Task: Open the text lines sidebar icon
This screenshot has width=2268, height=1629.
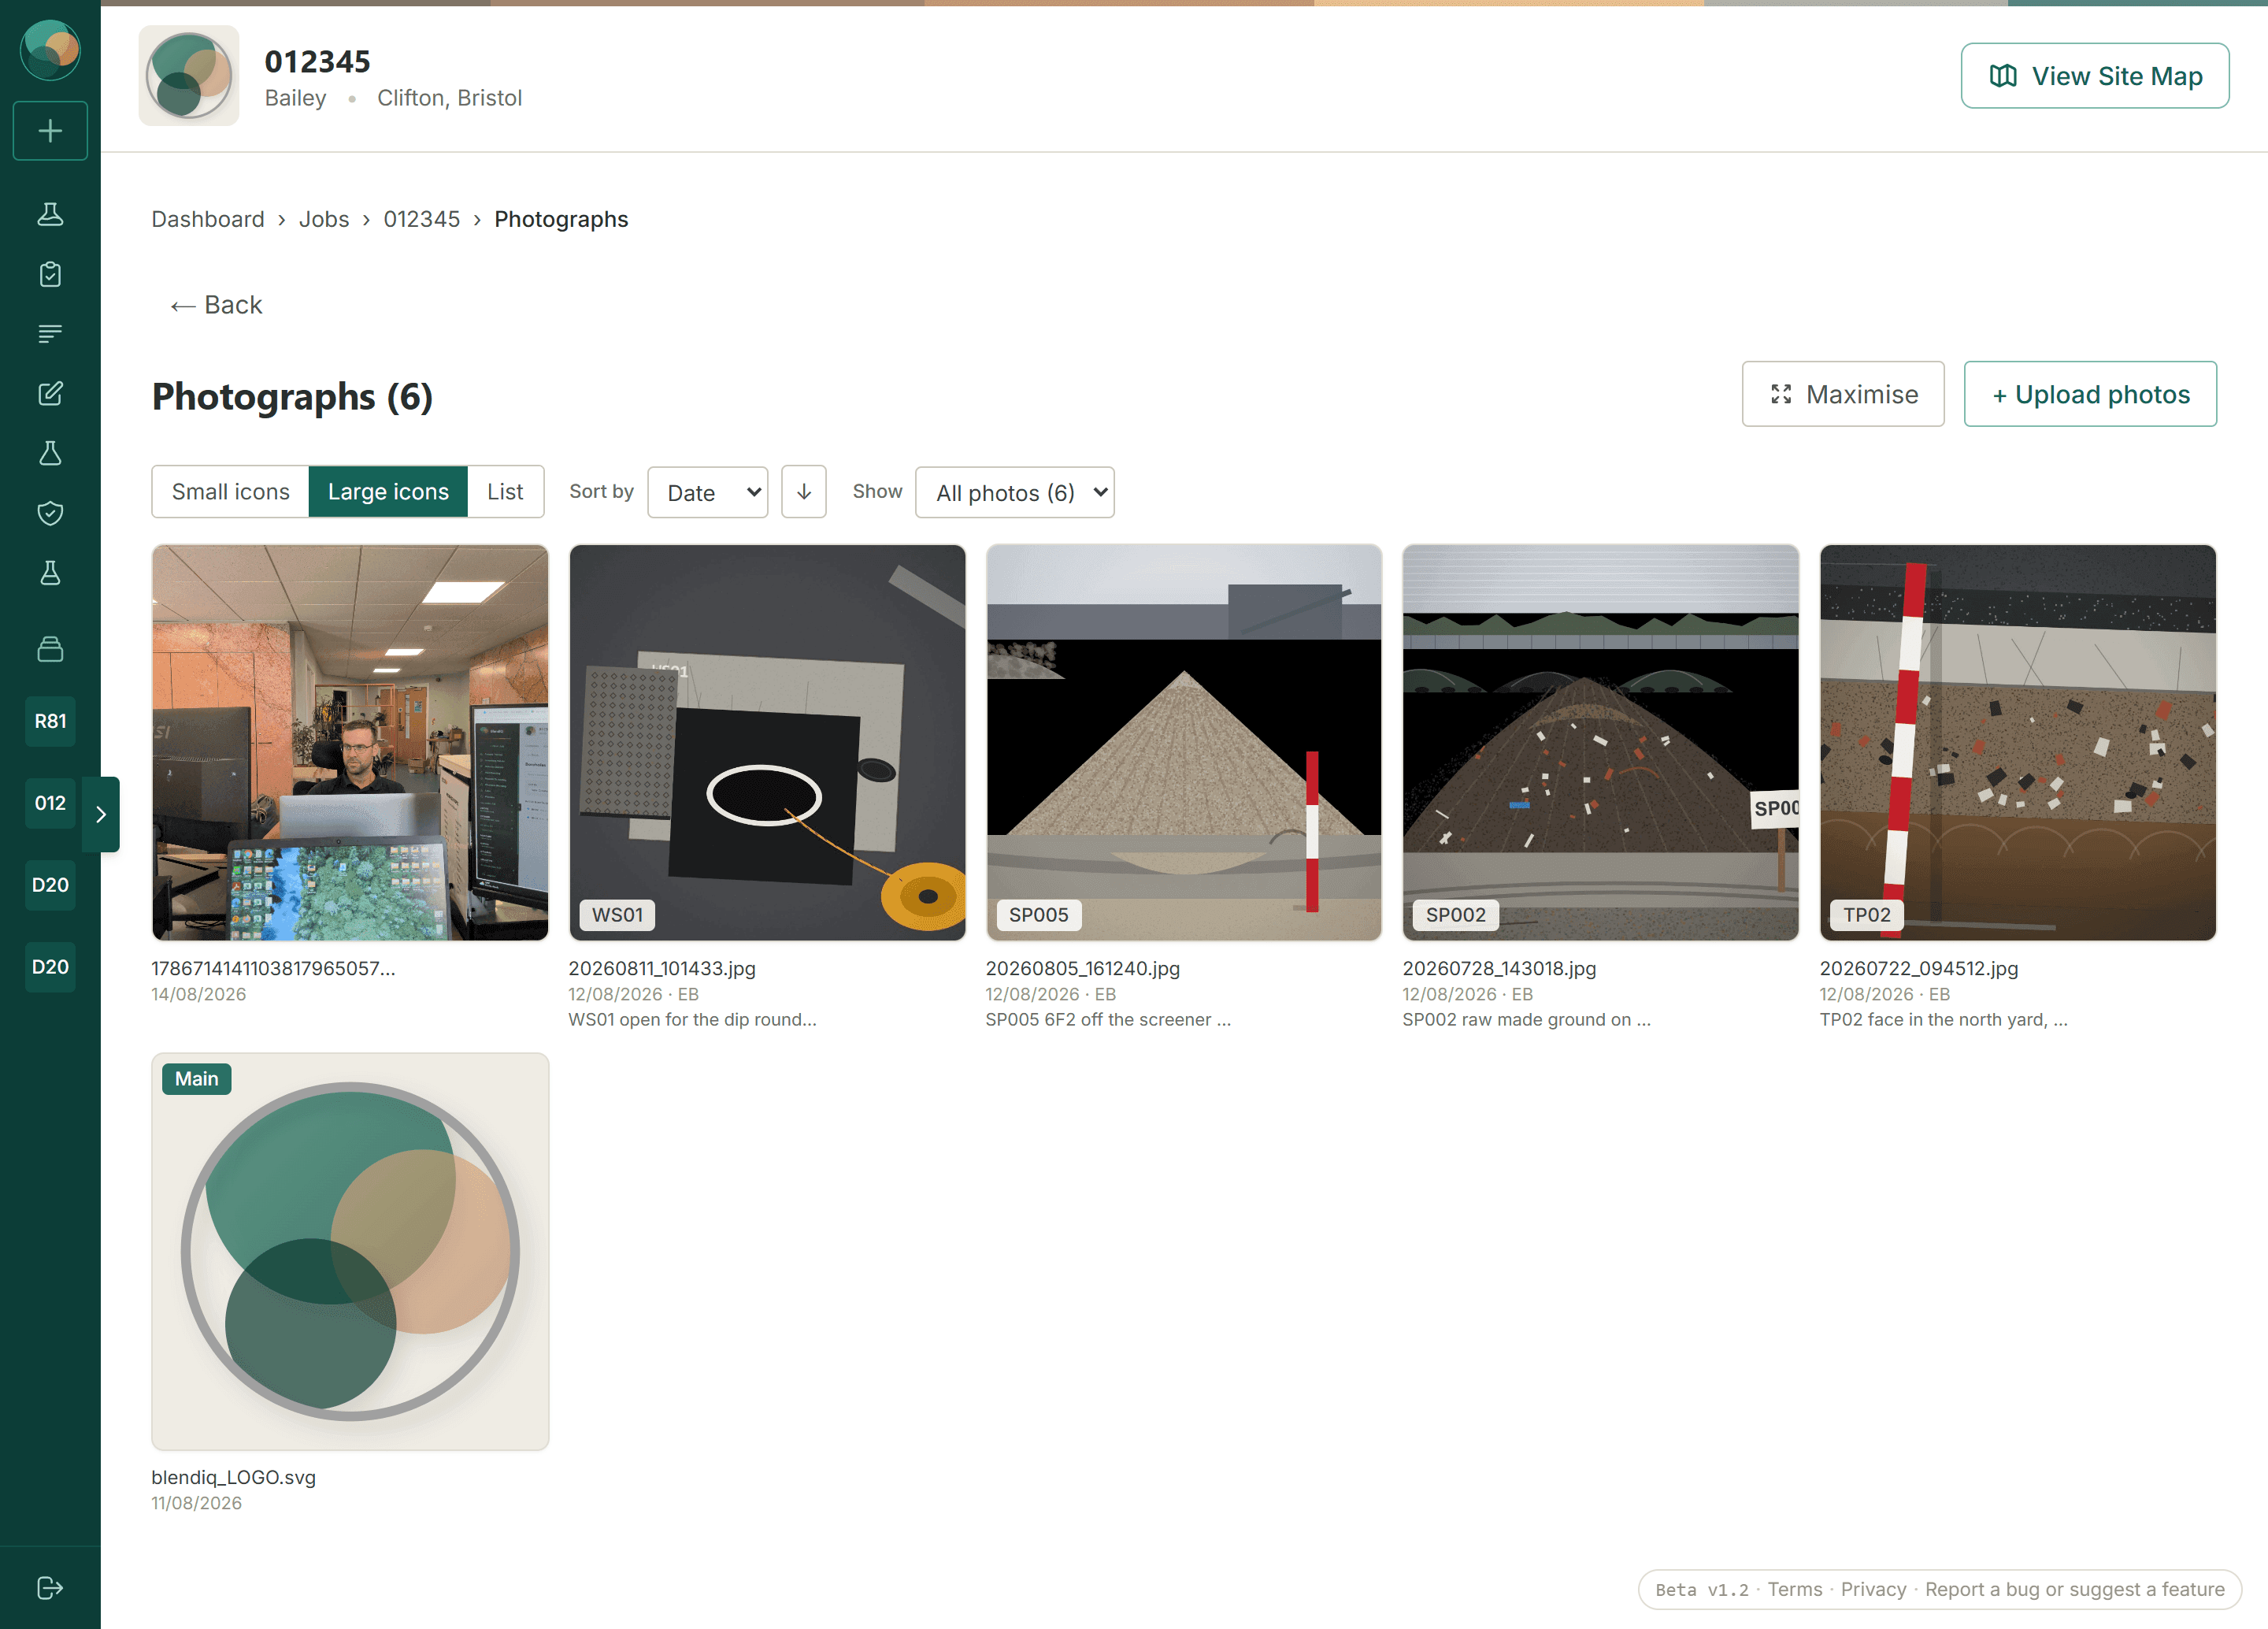Action: (x=50, y=334)
